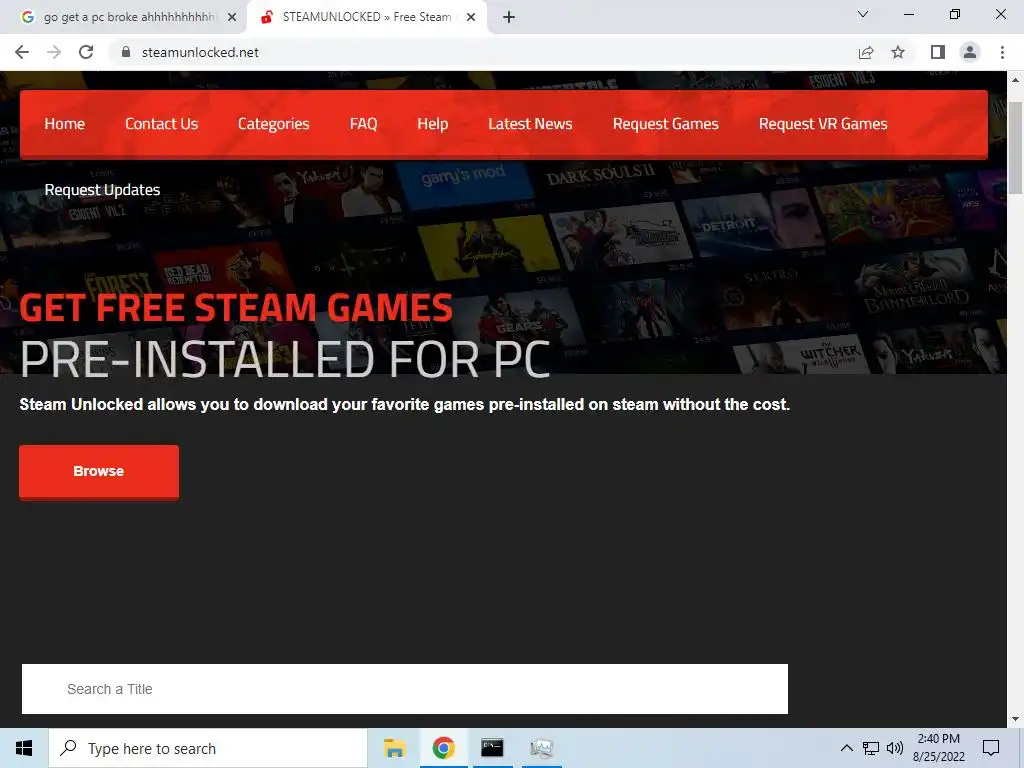
Task: Open the monitor app taskbar icon
Action: 541,748
